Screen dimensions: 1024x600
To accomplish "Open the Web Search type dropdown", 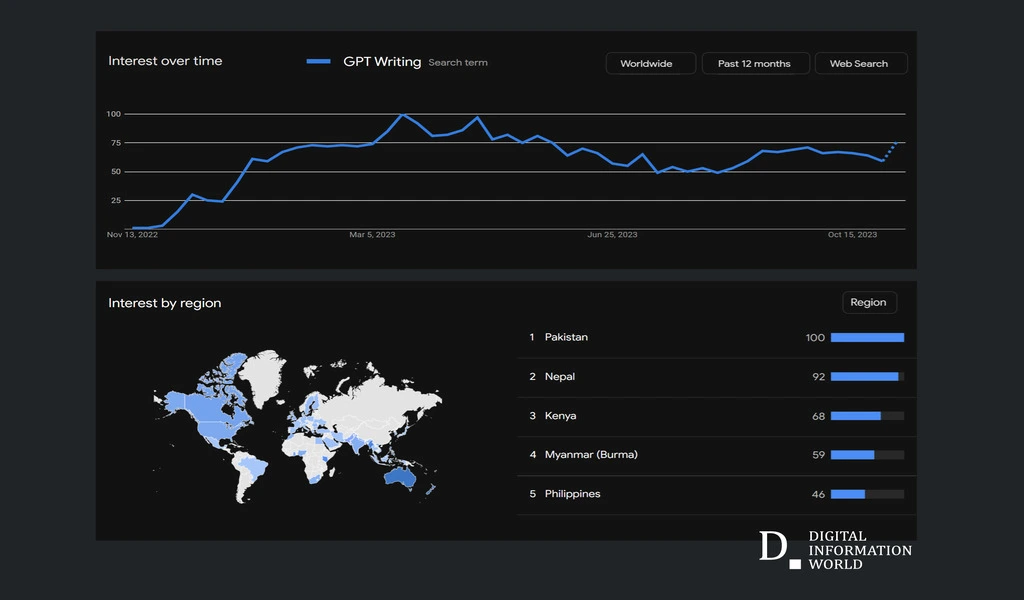I will point(858,63).
